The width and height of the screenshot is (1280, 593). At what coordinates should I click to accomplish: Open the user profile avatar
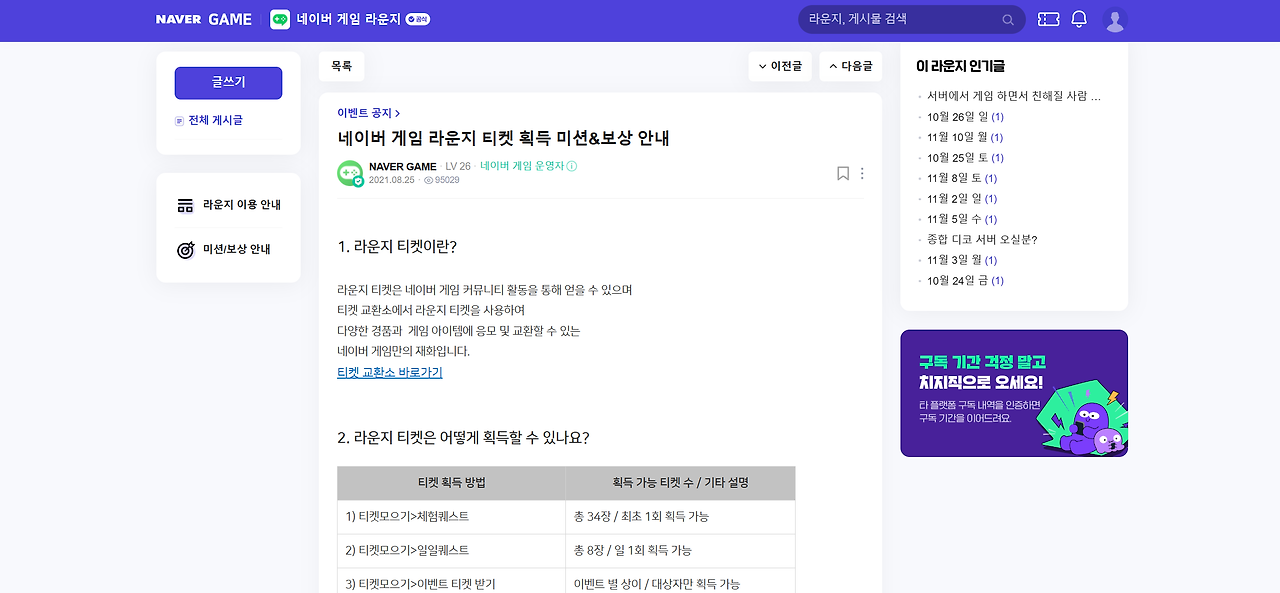pos(1115,19)
